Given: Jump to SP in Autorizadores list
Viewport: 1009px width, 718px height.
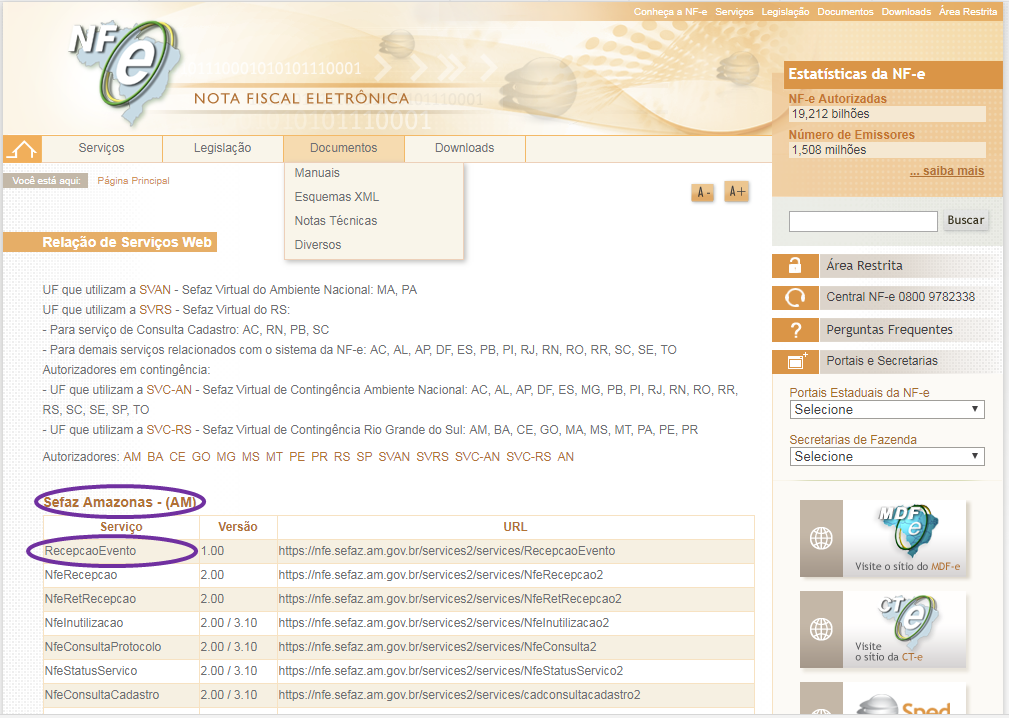Looking at the screenshot, I should 365,457.
